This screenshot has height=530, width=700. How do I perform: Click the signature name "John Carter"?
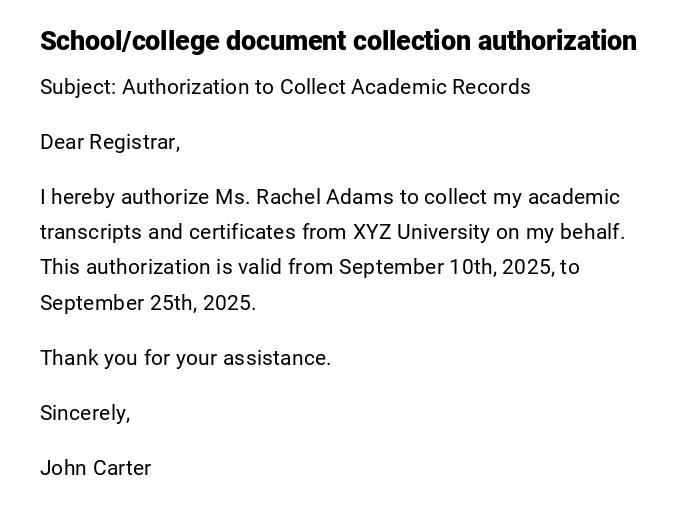95,468
